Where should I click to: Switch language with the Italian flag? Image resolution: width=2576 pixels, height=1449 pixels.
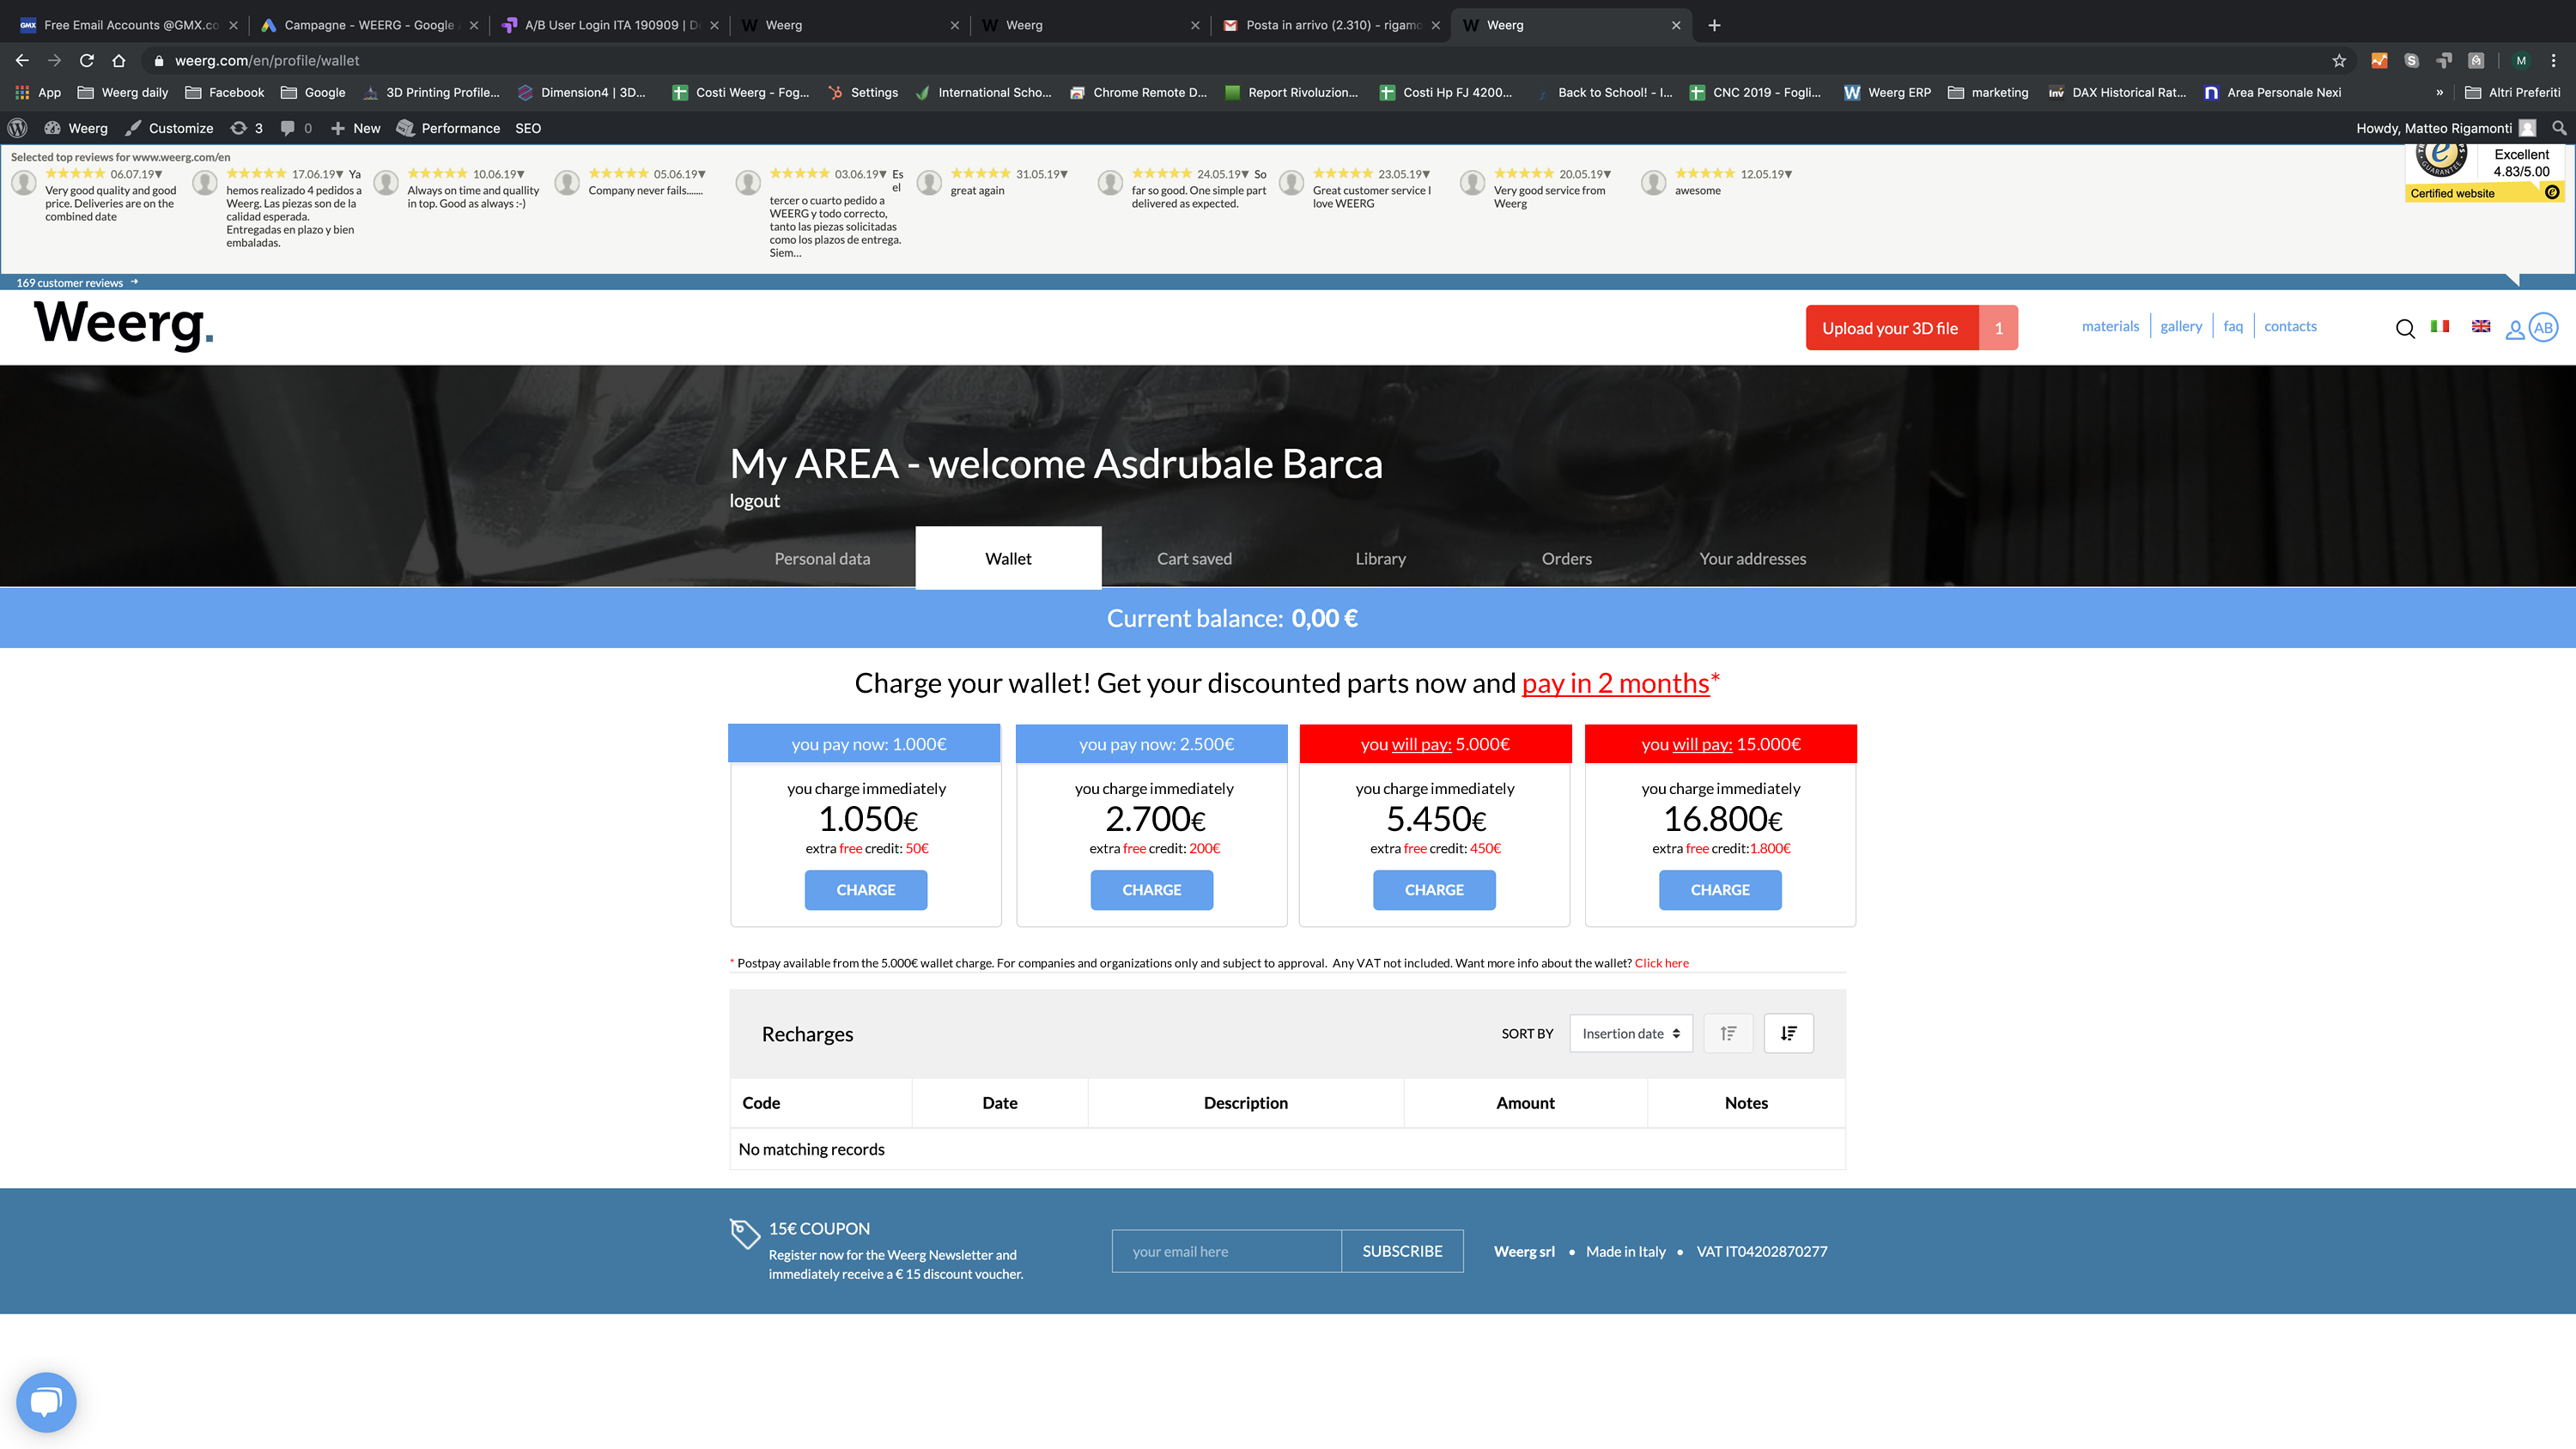(2440, 326)
